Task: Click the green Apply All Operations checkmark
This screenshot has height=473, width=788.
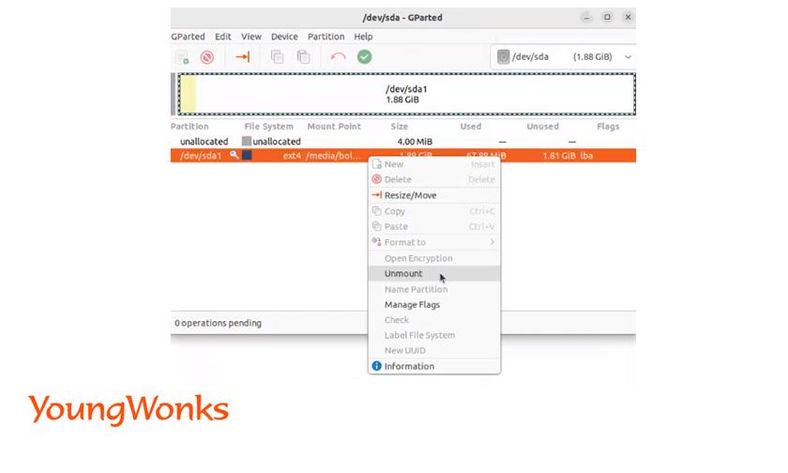Action: pyautogui.click(x=364, y=57)
